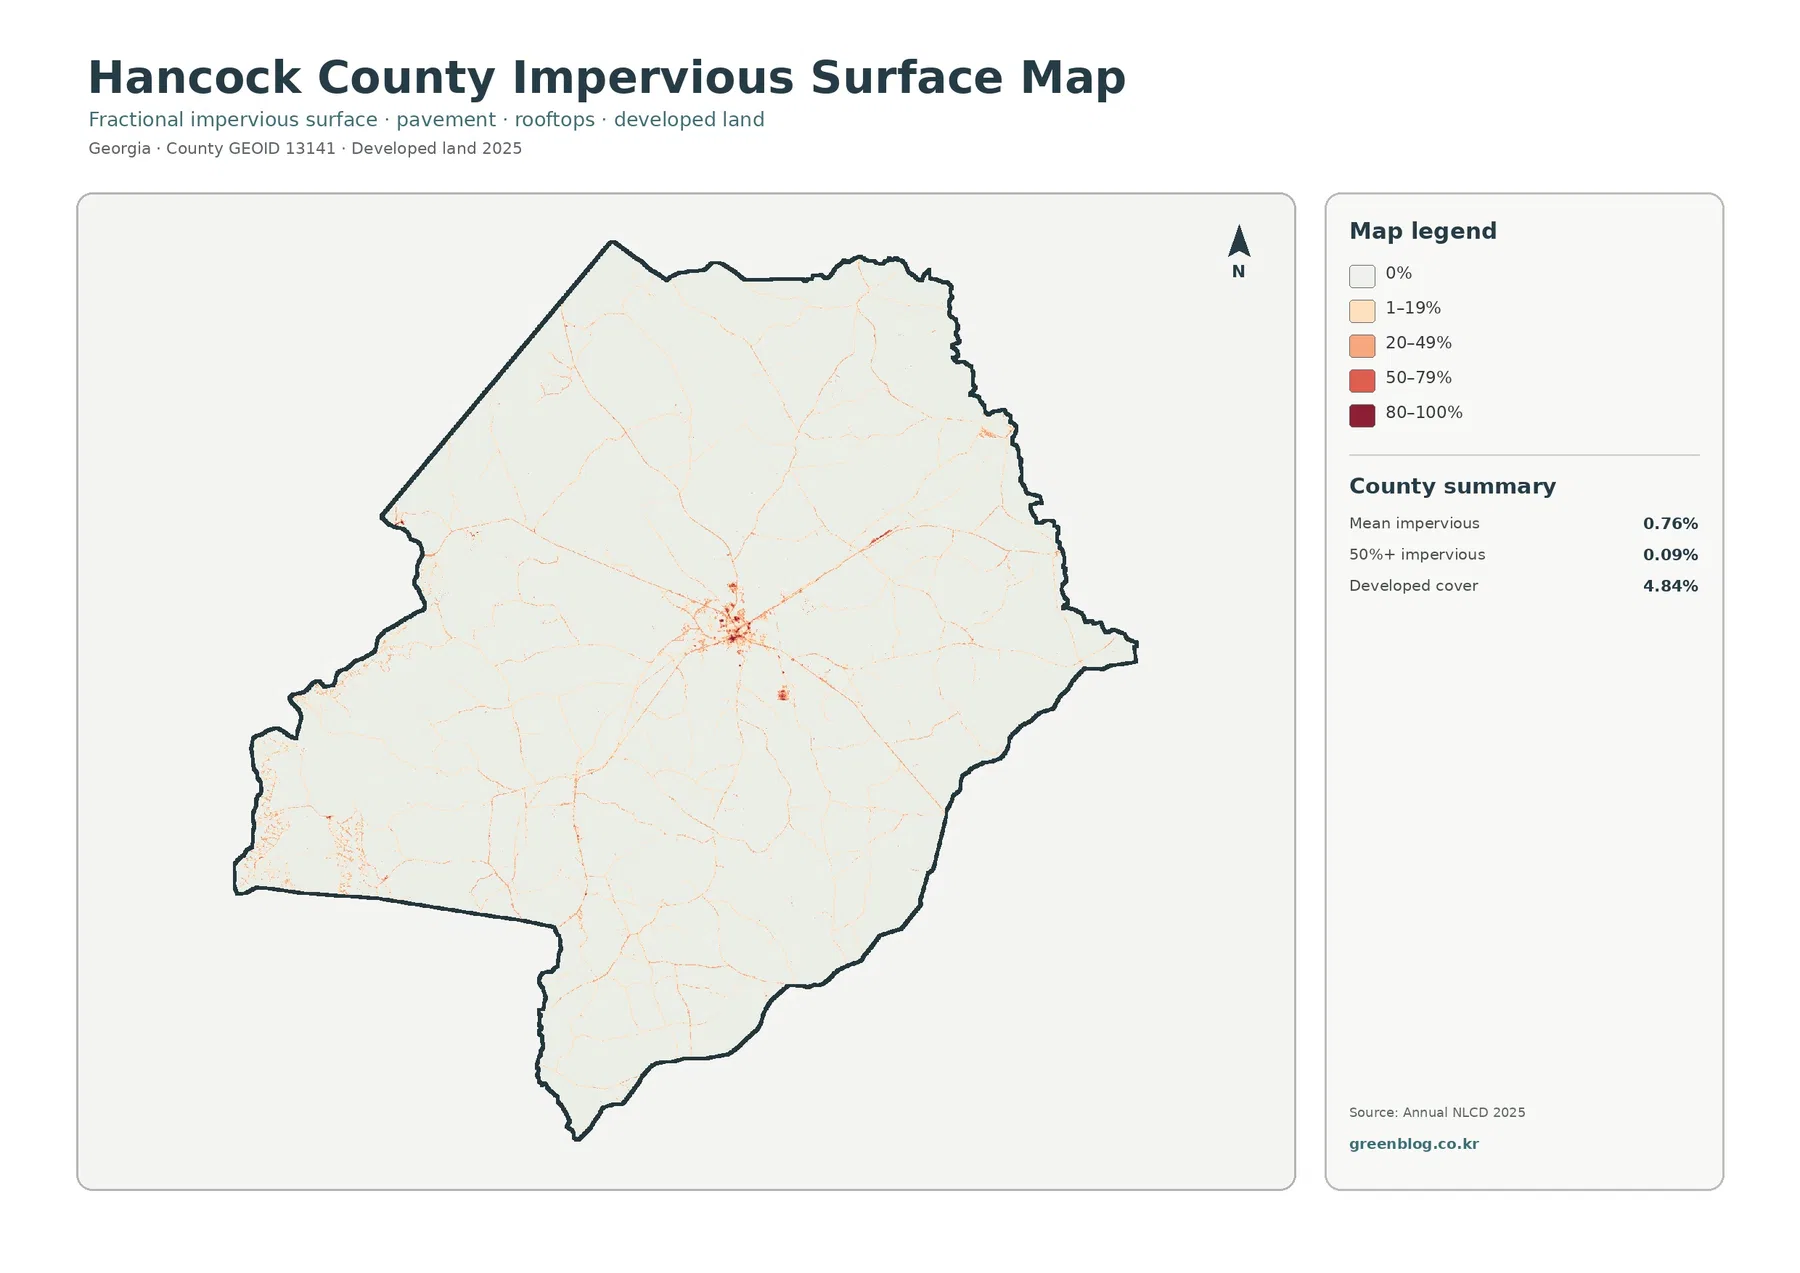Click the 'Mean impervious' label

pyautogui.click(x=1414, y=523)
